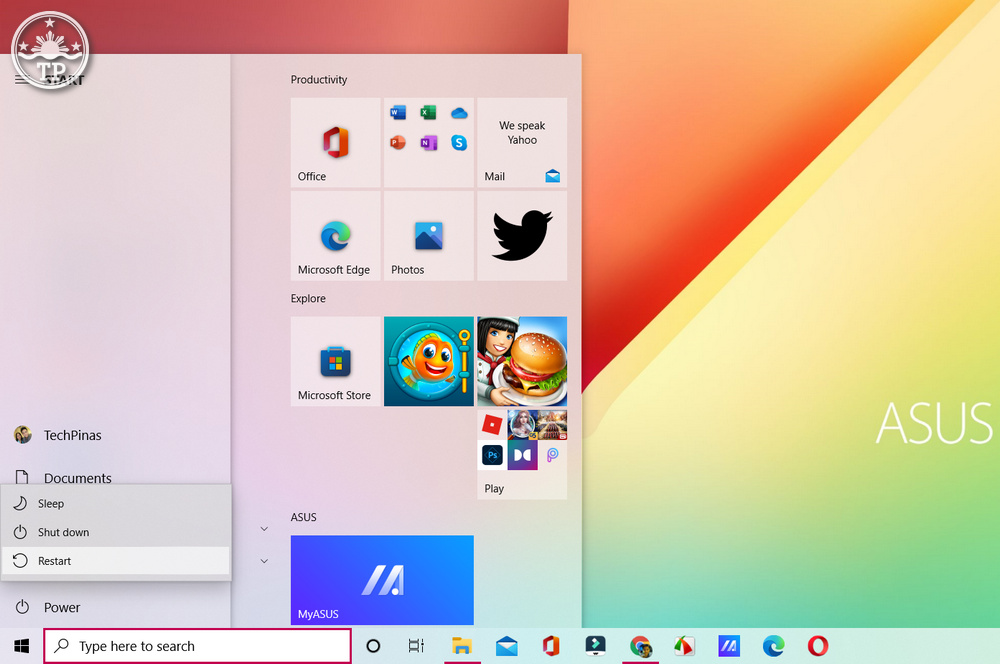Open the Microsoft Store tile
Screen dimensions: 1000x664
click(335, 361)
